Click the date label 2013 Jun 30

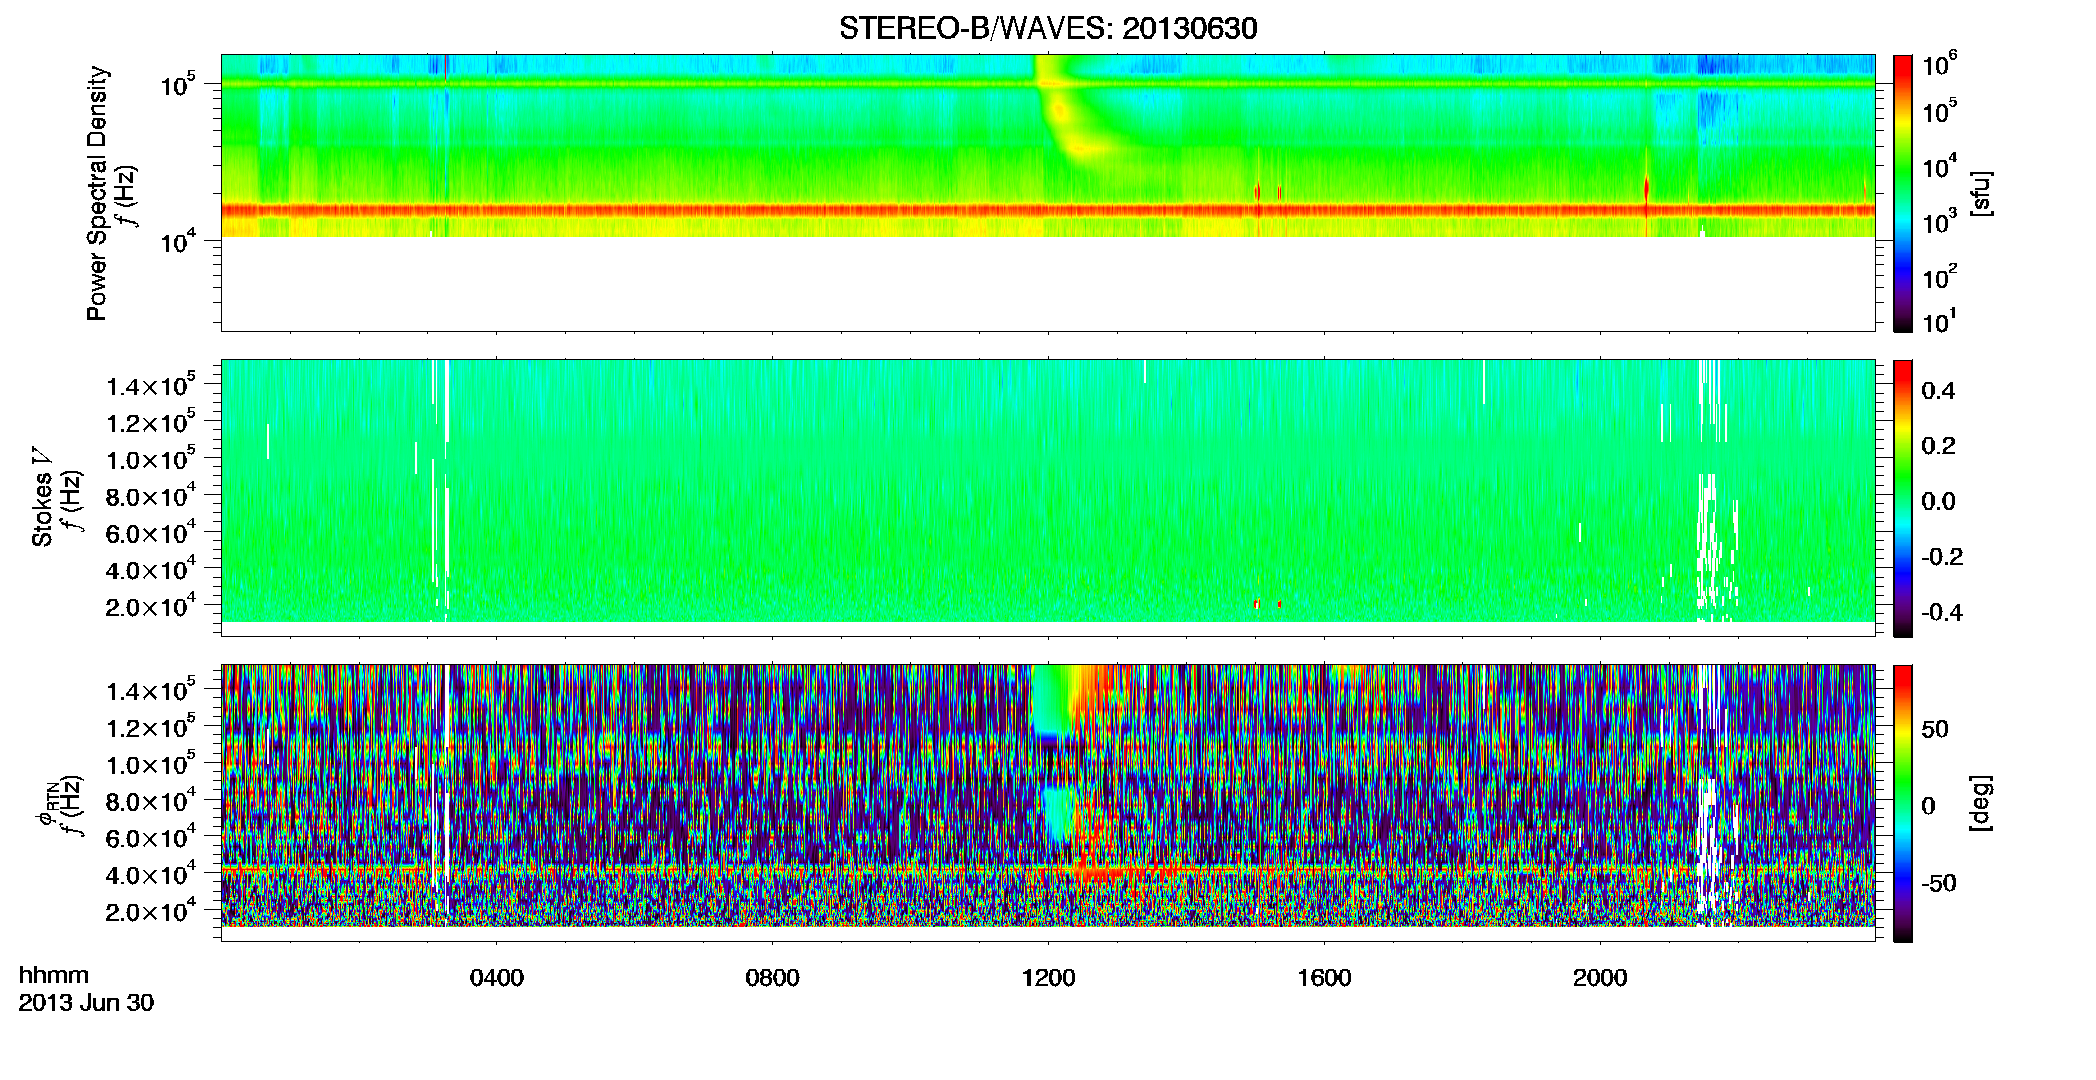click(x=86, y=1003)
